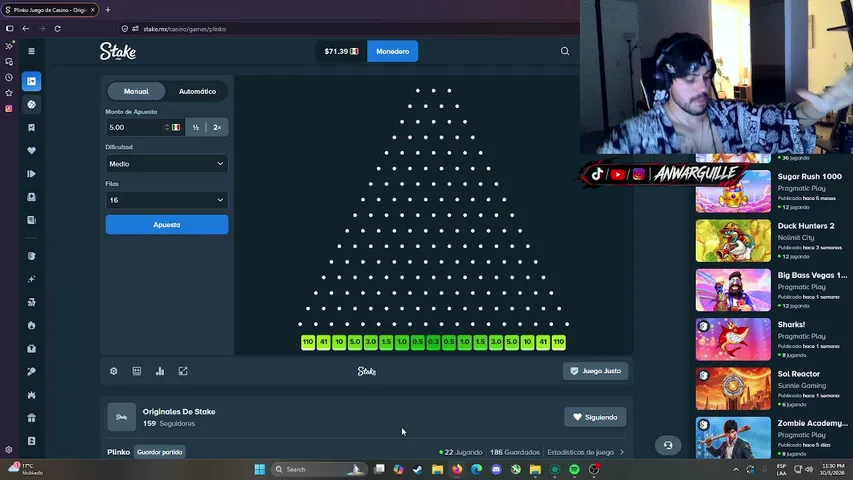Screen dimensions: 853x480
Task: Open browser sidebar star bookmarks icon
Action: tap(9, 93)
